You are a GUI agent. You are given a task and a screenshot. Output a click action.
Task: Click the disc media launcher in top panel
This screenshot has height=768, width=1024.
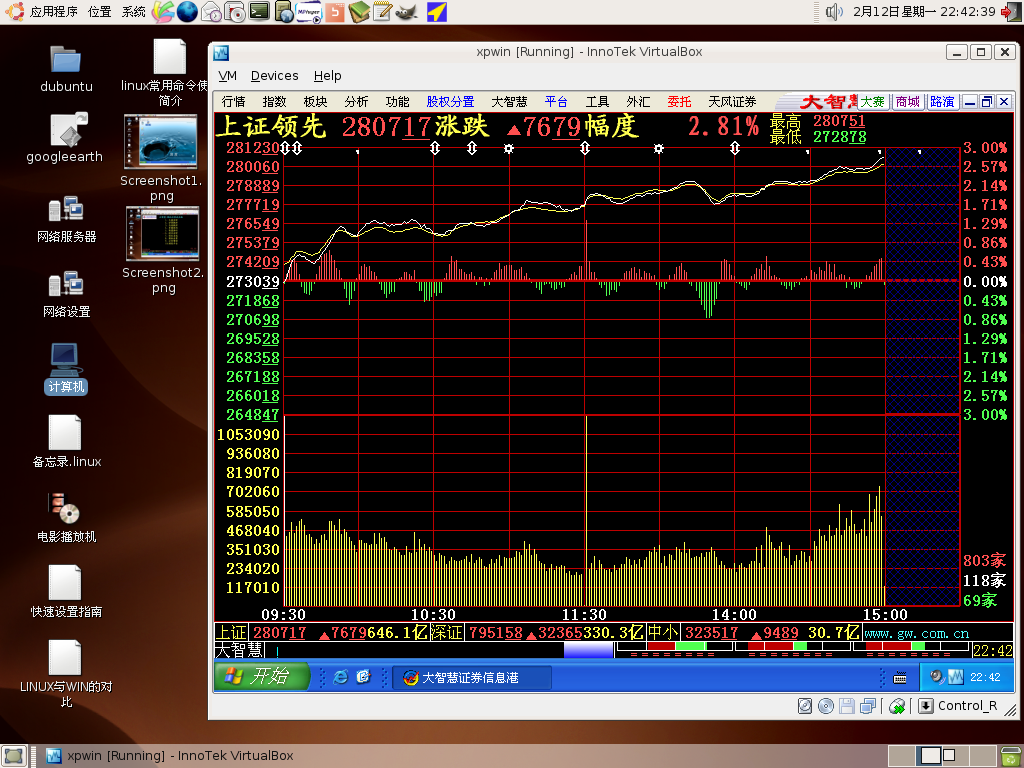point(235,11)
